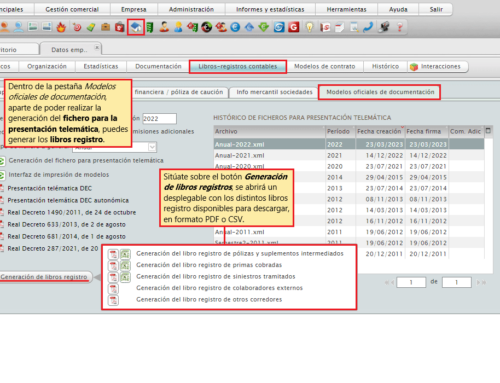The width and height of the screenshot is (500, 383).
Task: Open the Administración menu
Action: click(x=191, y=9)
